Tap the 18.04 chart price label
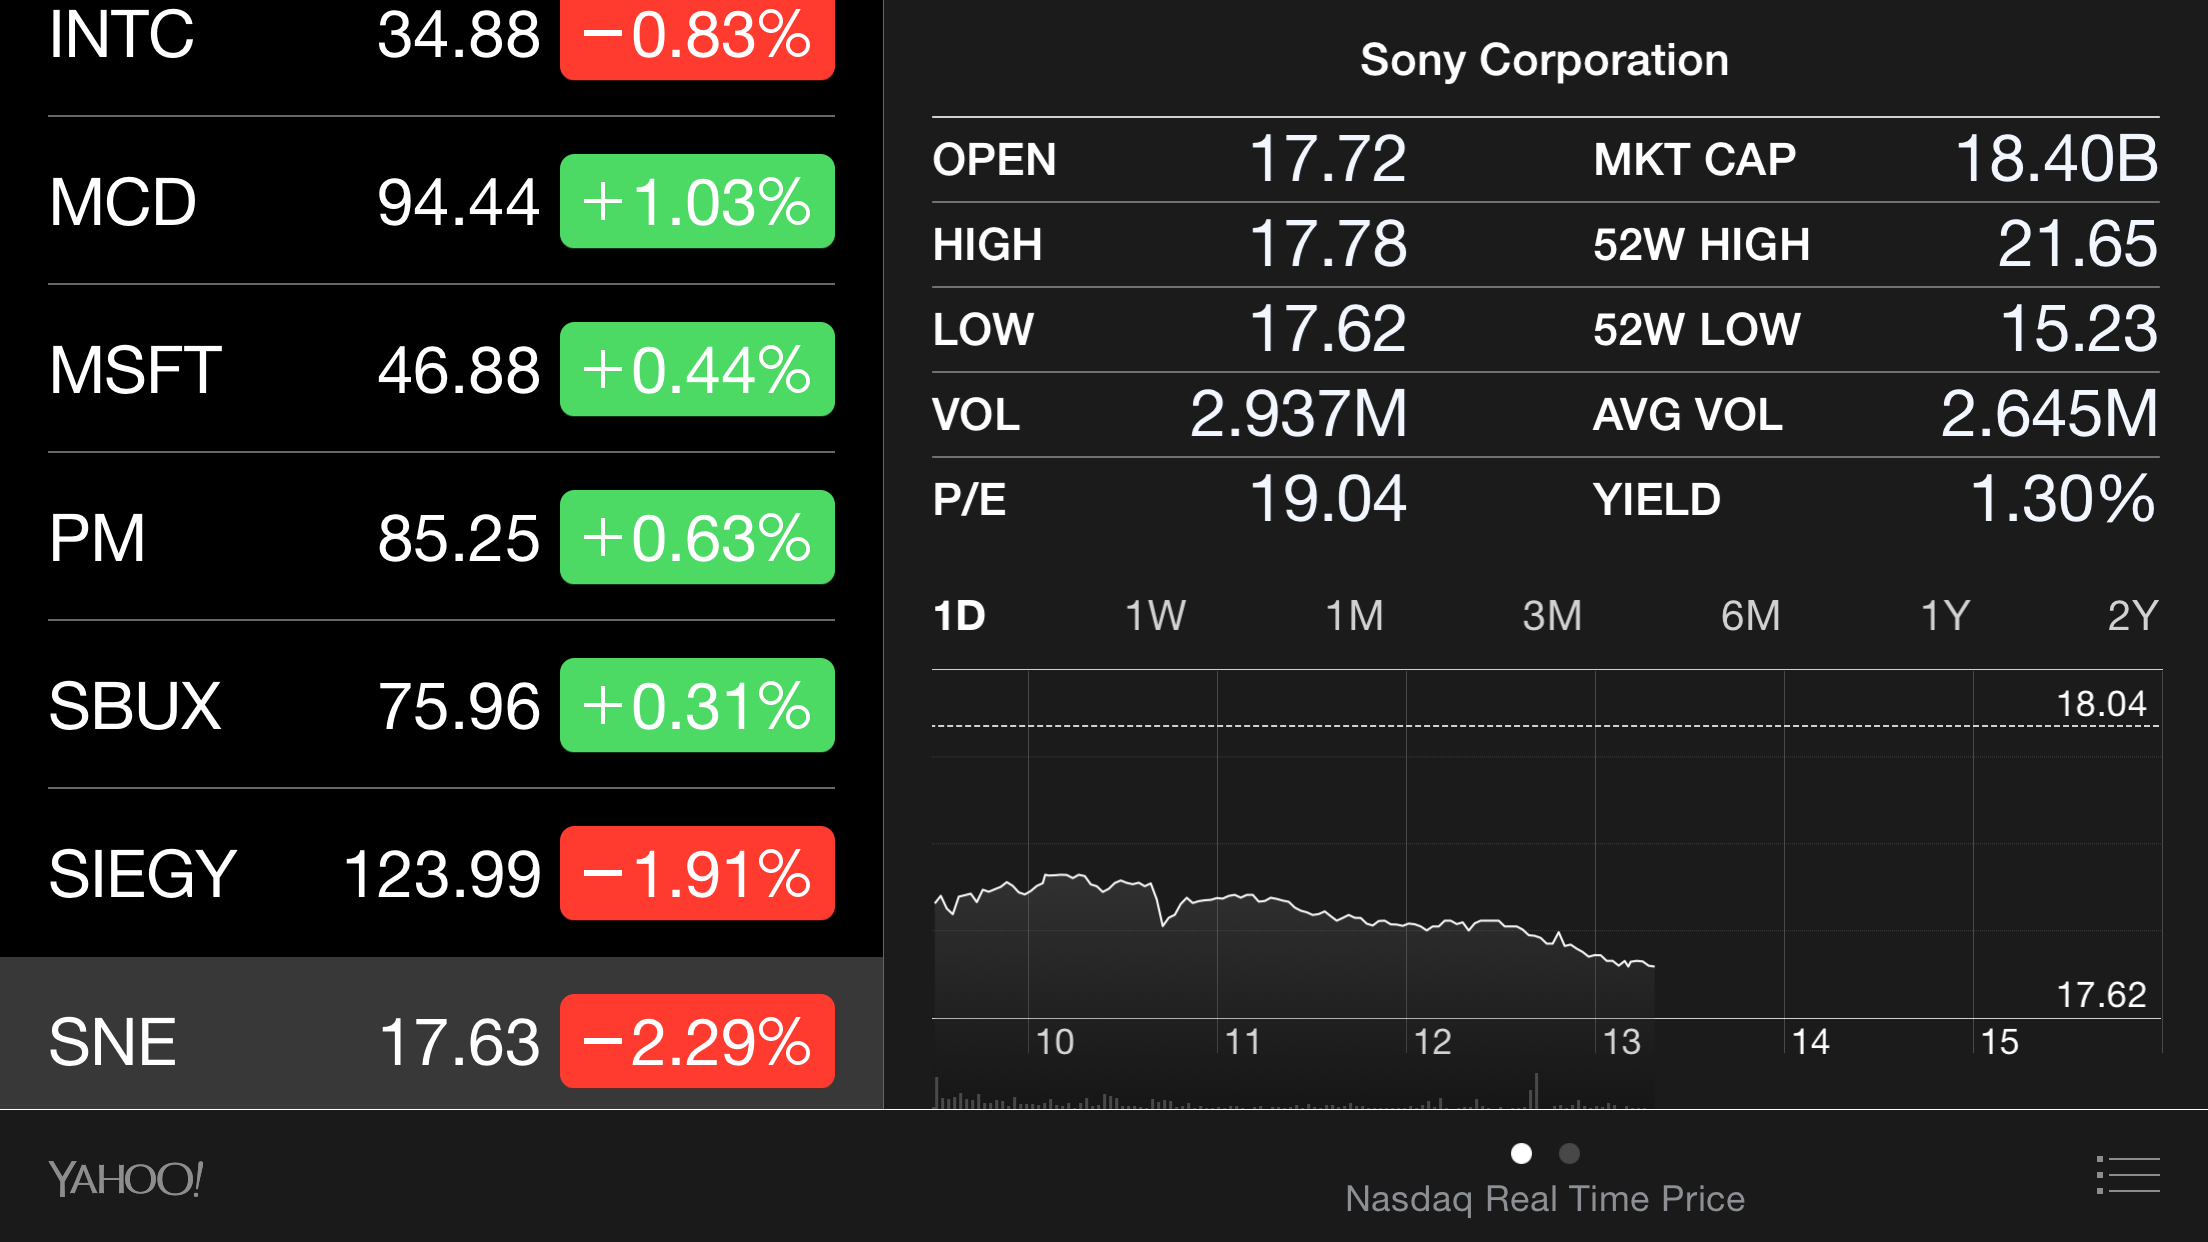 point(2101,704)
